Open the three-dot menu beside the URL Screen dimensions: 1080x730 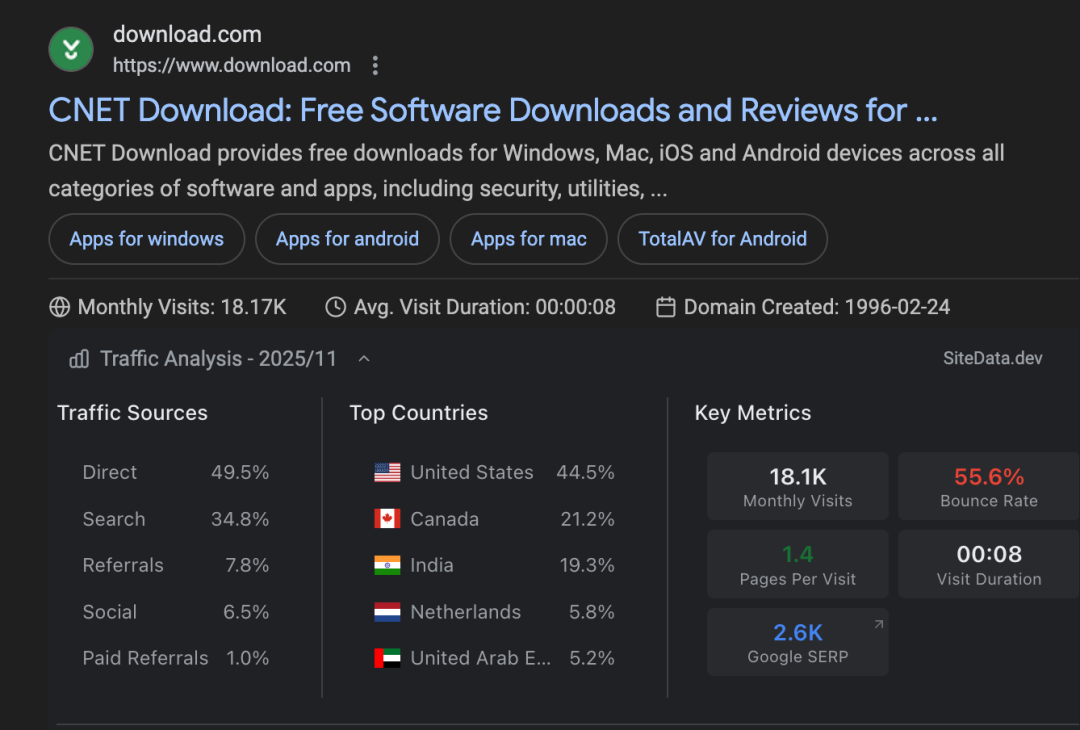375,65
